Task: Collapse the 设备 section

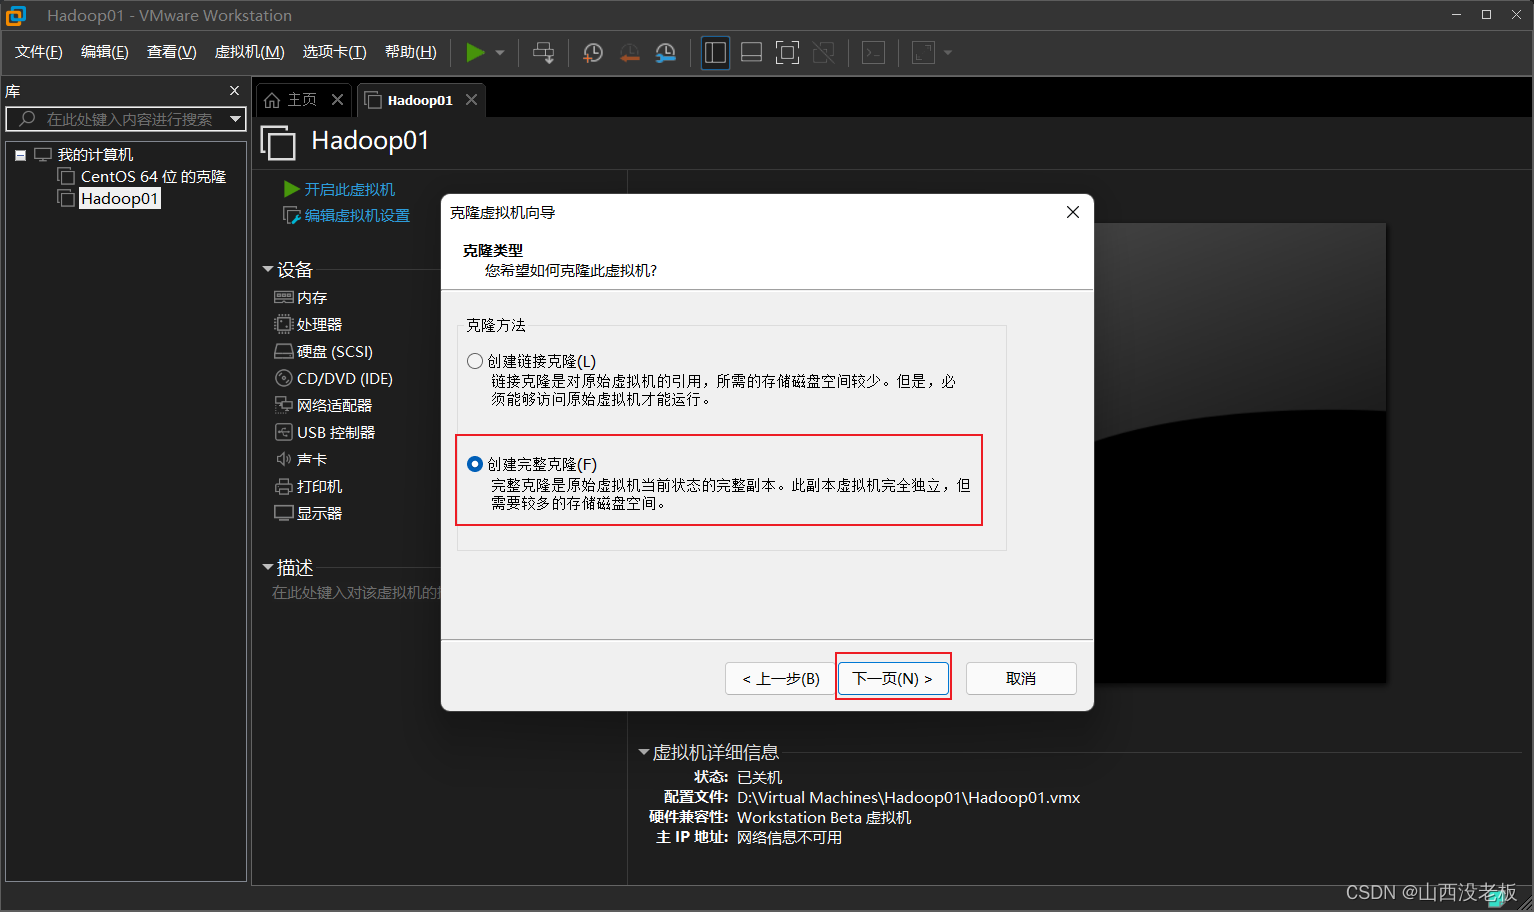Action: (x=268, y=270)
